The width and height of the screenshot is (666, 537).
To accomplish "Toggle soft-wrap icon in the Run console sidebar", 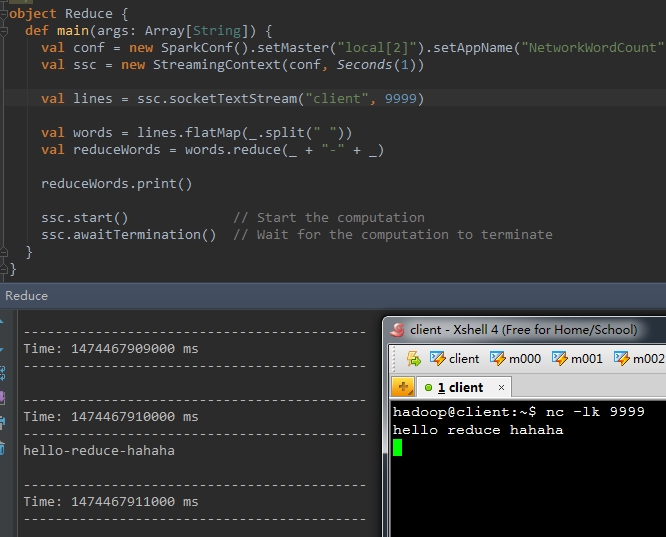I will [3, 373].
